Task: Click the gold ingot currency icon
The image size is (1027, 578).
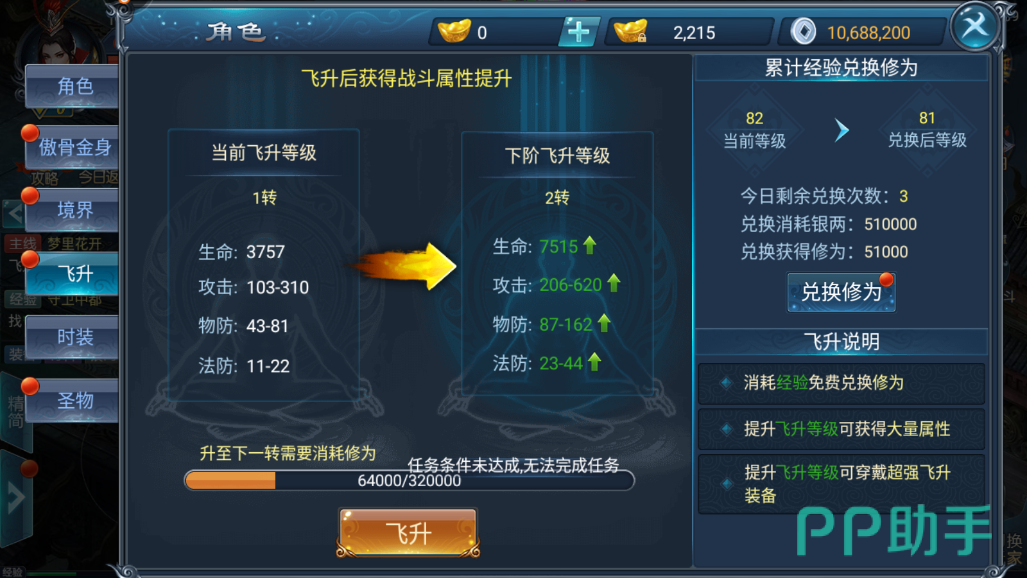Action: tap(454, 31)
